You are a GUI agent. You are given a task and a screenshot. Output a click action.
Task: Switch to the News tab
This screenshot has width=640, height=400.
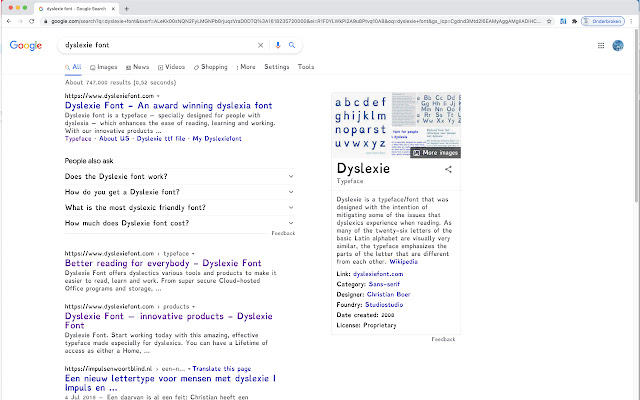click(138, 67)
